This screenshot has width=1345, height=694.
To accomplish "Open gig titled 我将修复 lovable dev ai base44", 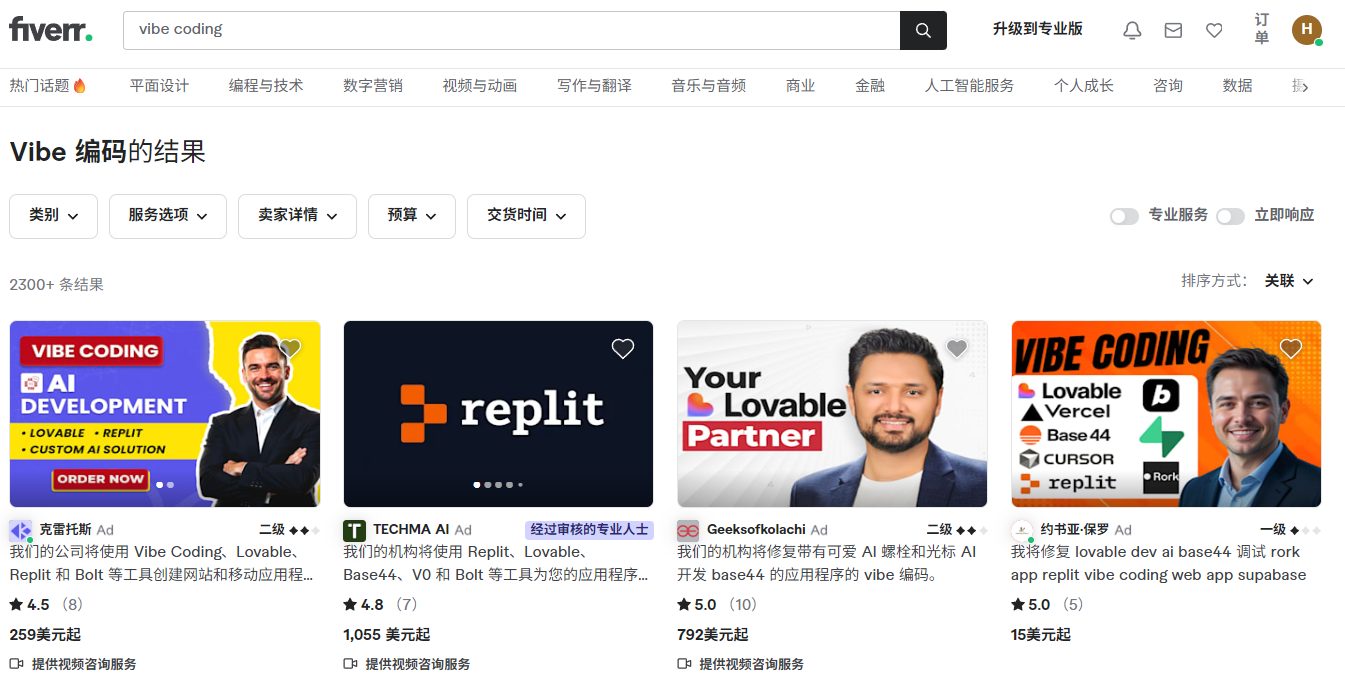I will [1158, 563].
